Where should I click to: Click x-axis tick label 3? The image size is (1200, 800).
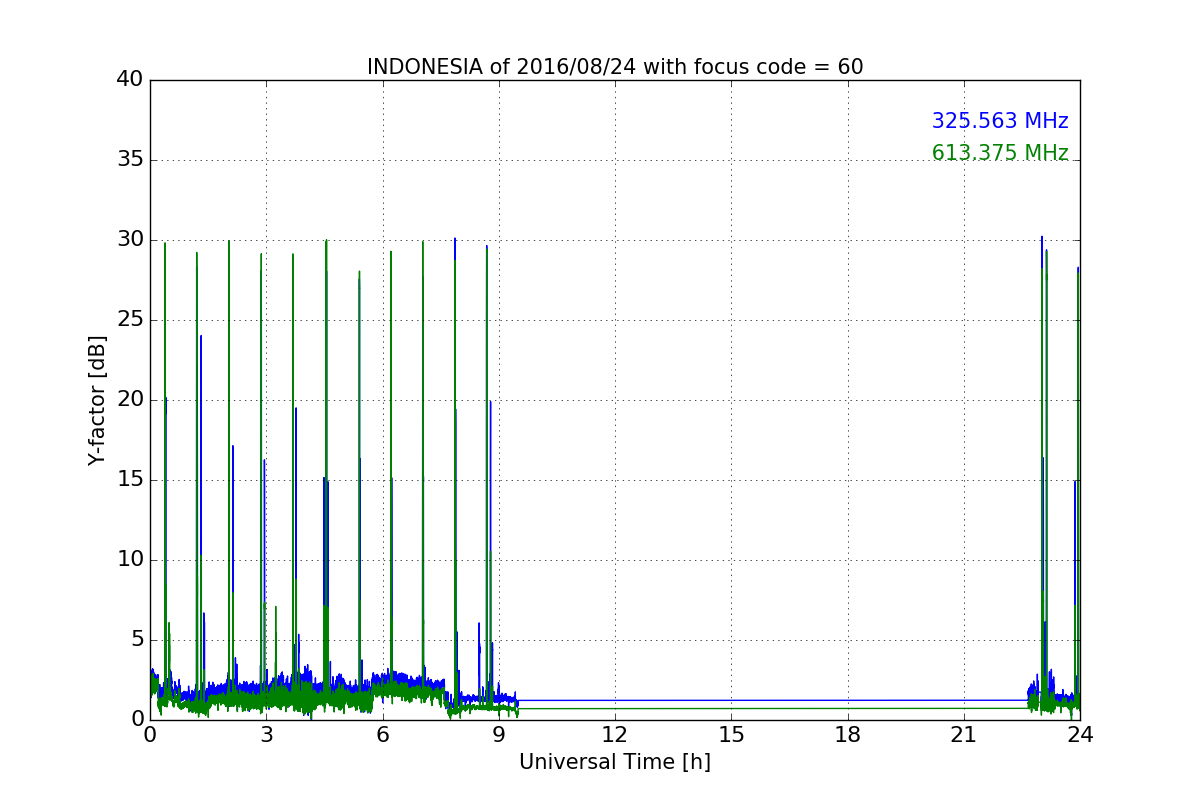266,734
